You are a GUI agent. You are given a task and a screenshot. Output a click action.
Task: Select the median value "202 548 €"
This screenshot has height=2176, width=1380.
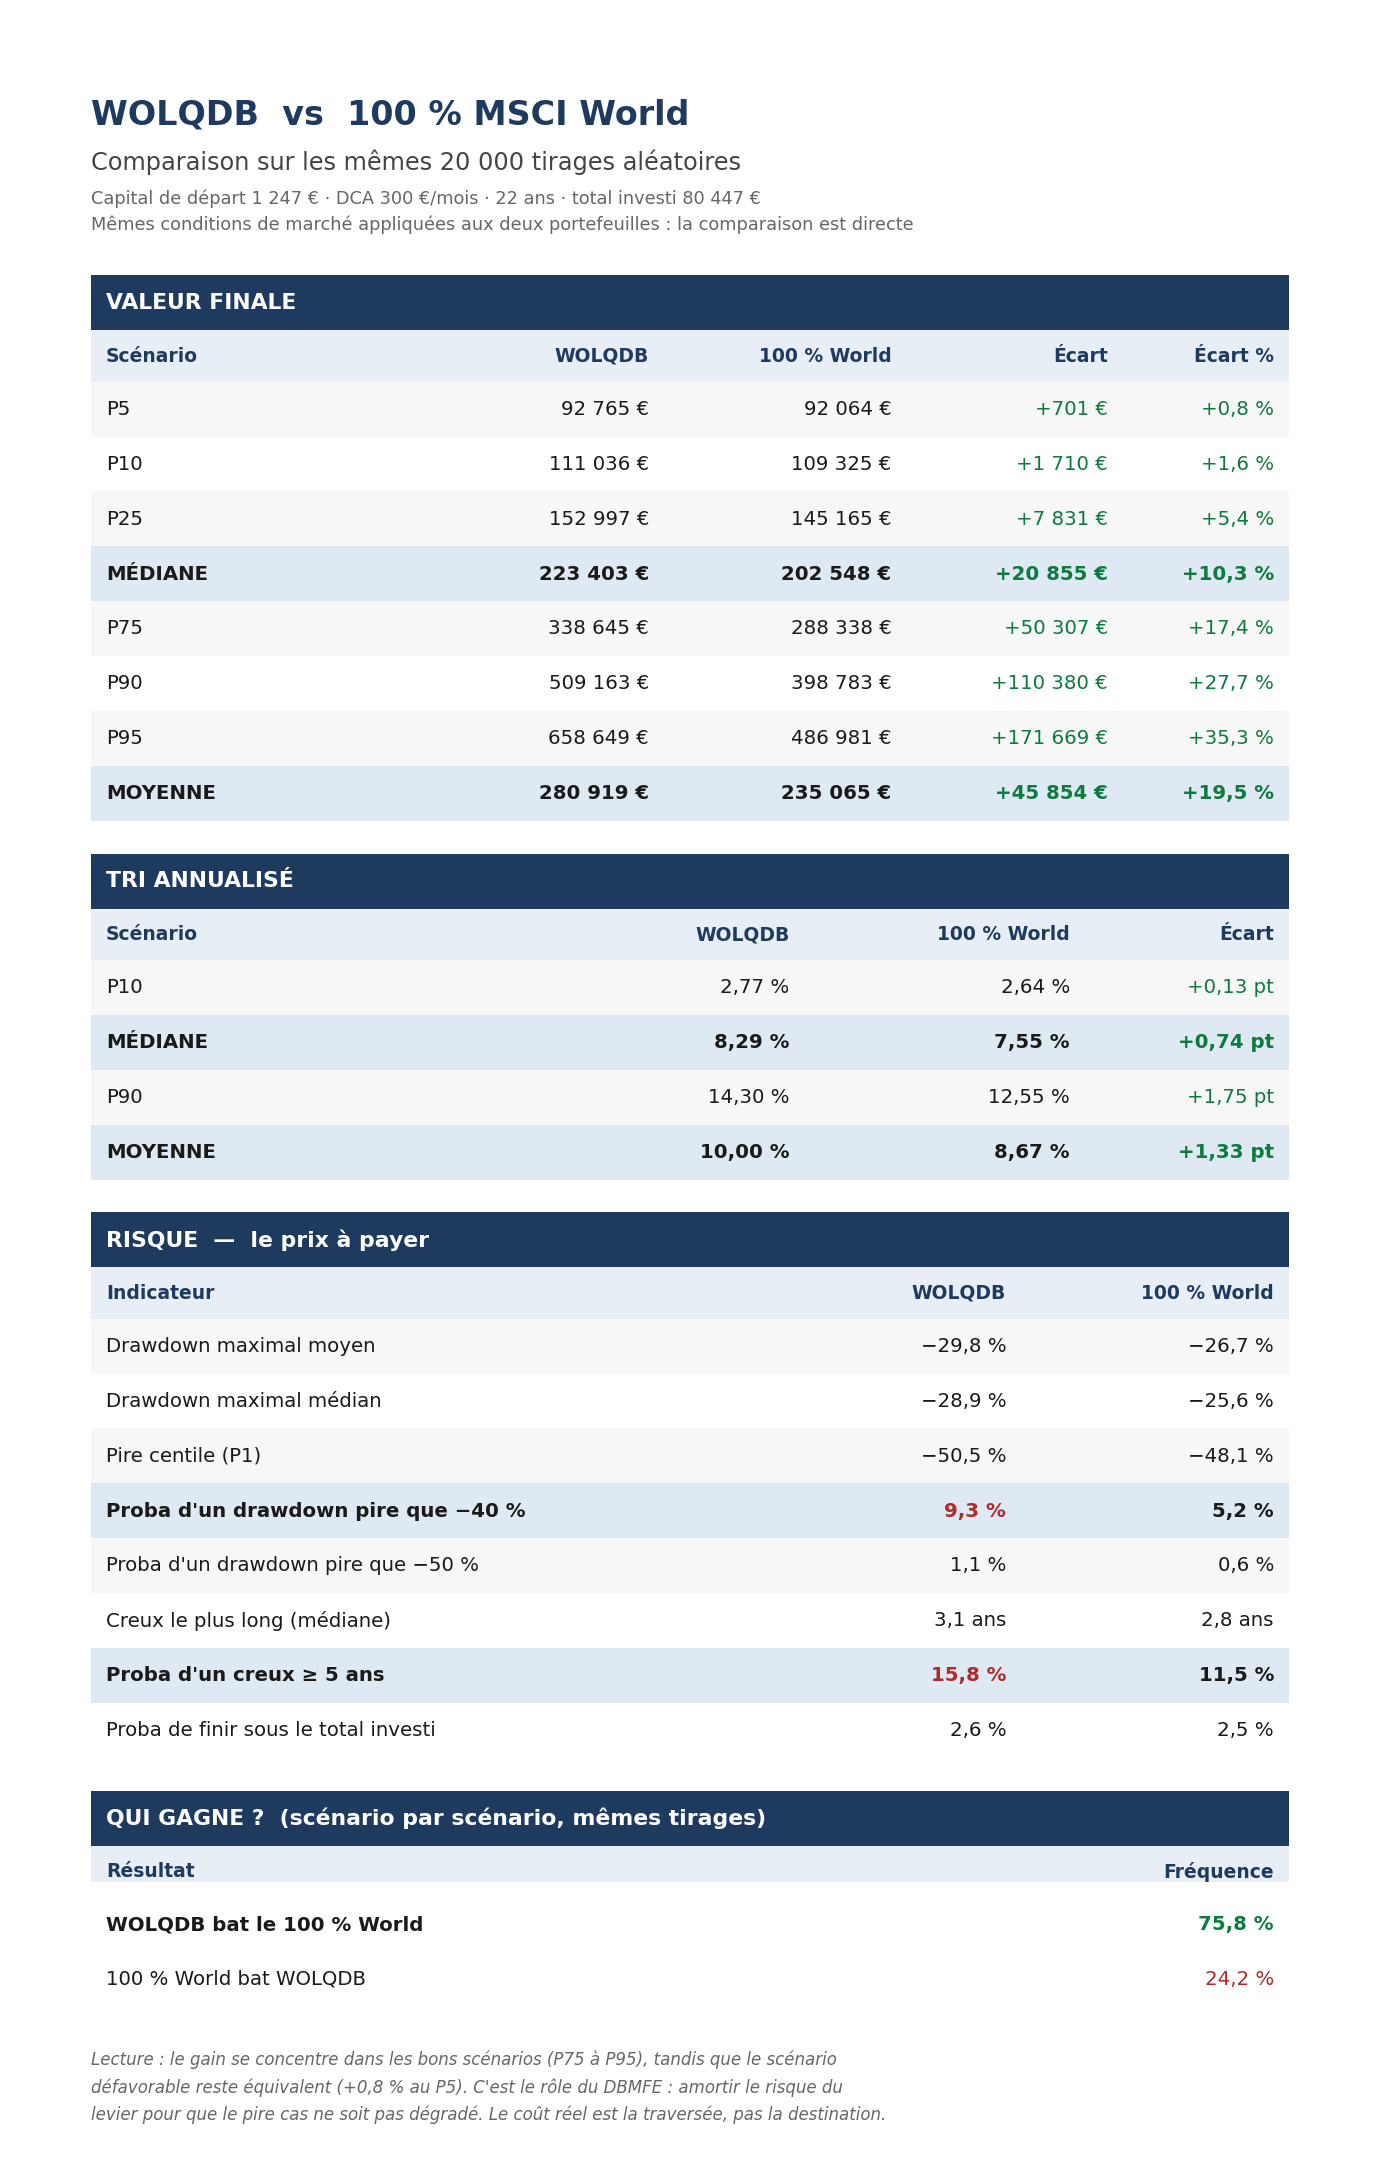tap(836, 574)
